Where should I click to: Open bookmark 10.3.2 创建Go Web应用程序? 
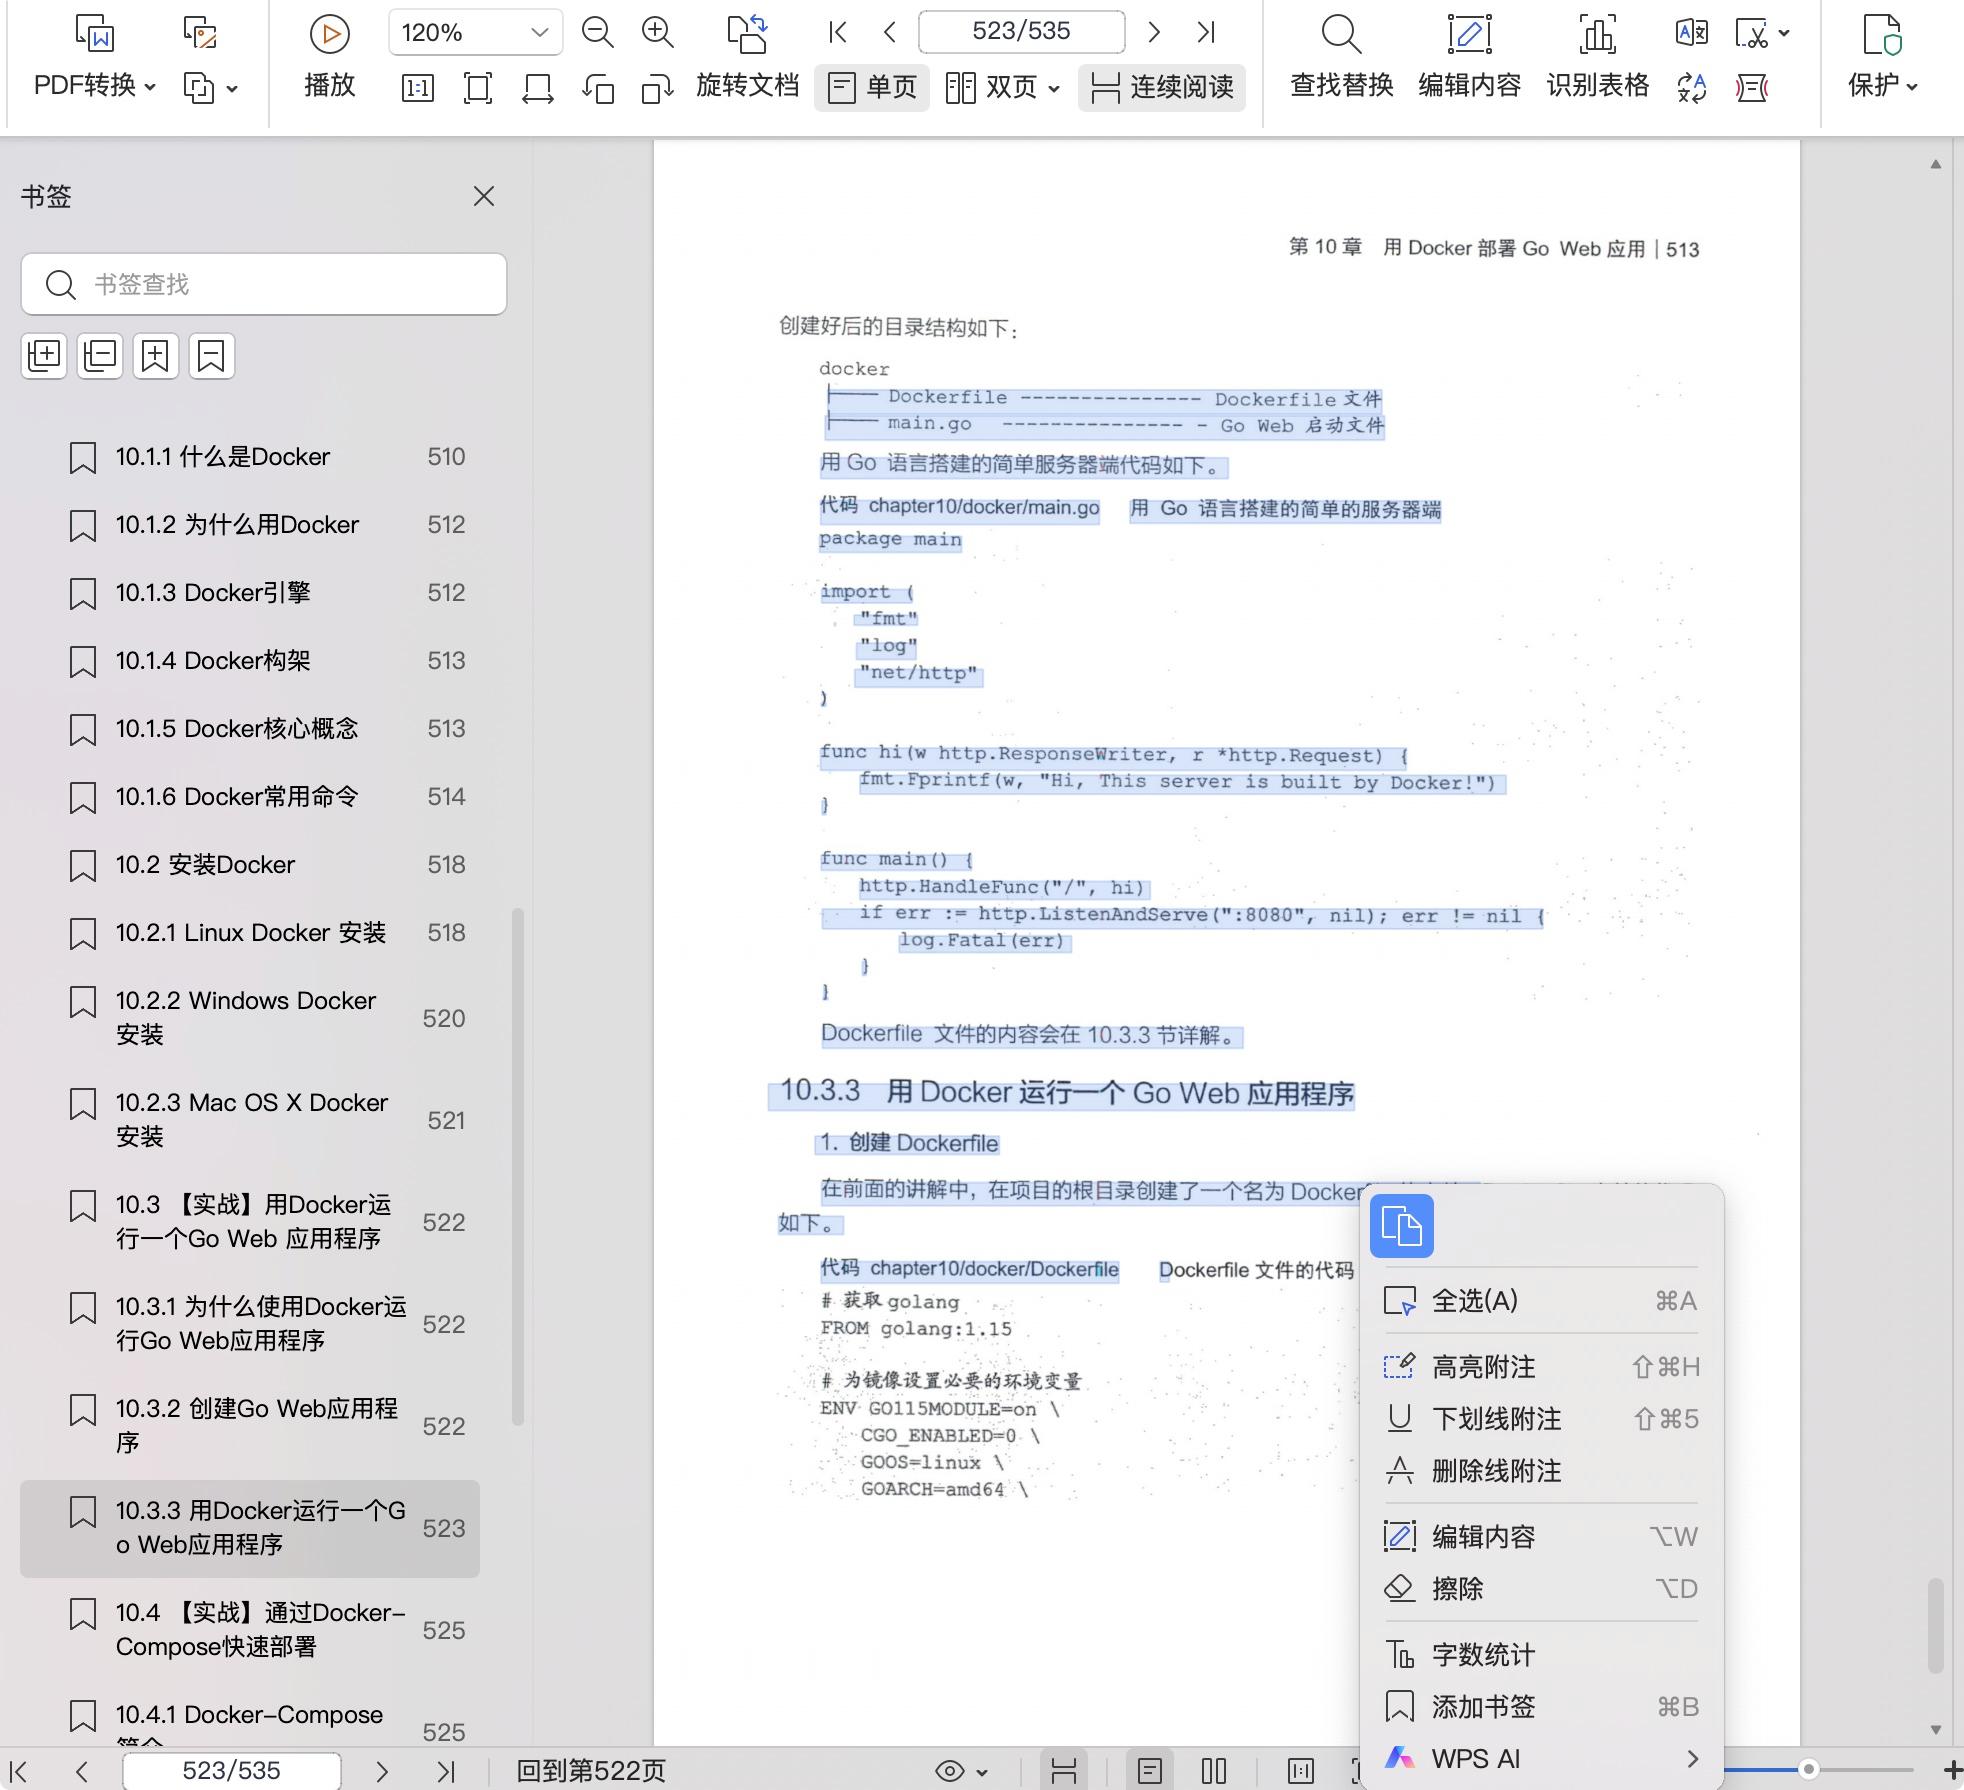coord(250,1425)
